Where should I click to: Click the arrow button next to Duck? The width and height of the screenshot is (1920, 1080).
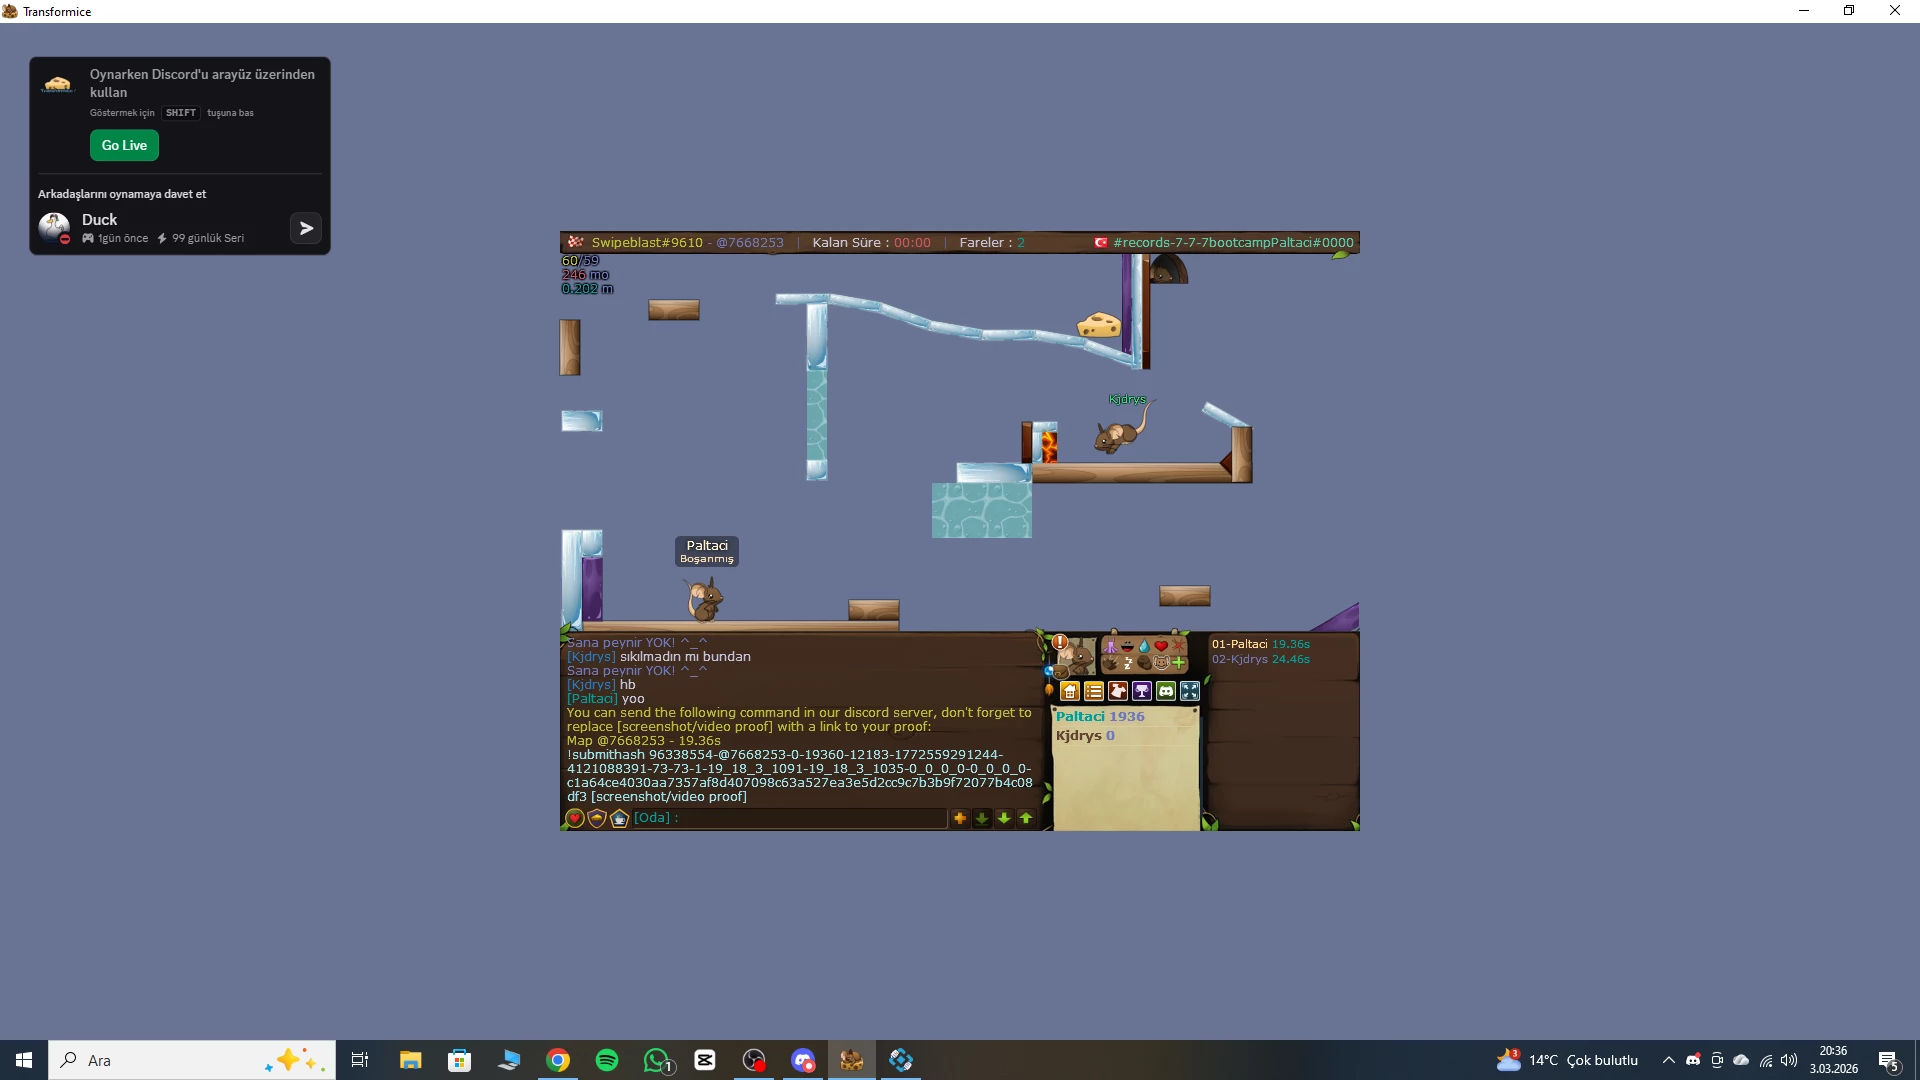306,229
